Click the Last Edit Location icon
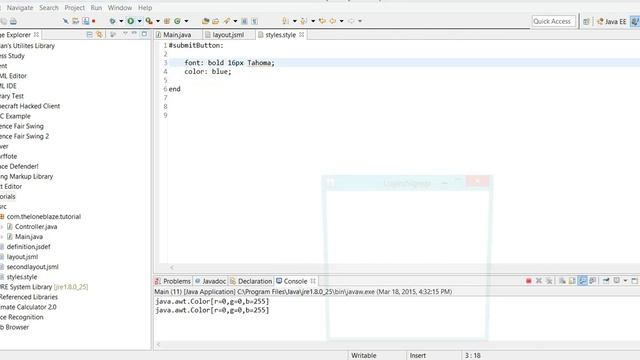 pos(322,21)
